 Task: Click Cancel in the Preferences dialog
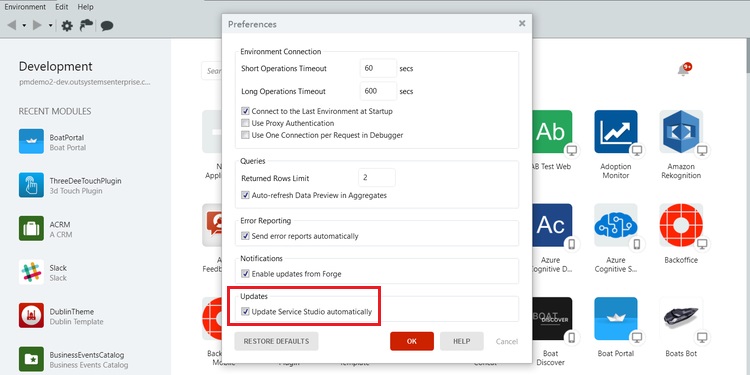point(507,341)
